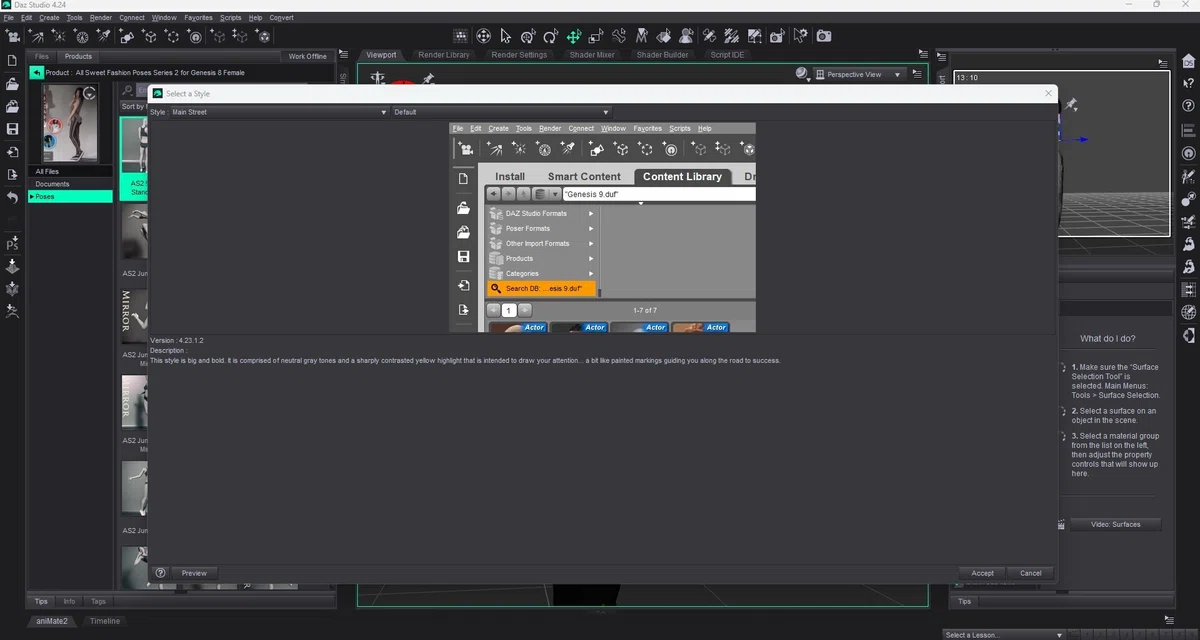Click the Import file icon in left toolbar
This screenshot has height=640, width=1200.
(x=13, y=152)
